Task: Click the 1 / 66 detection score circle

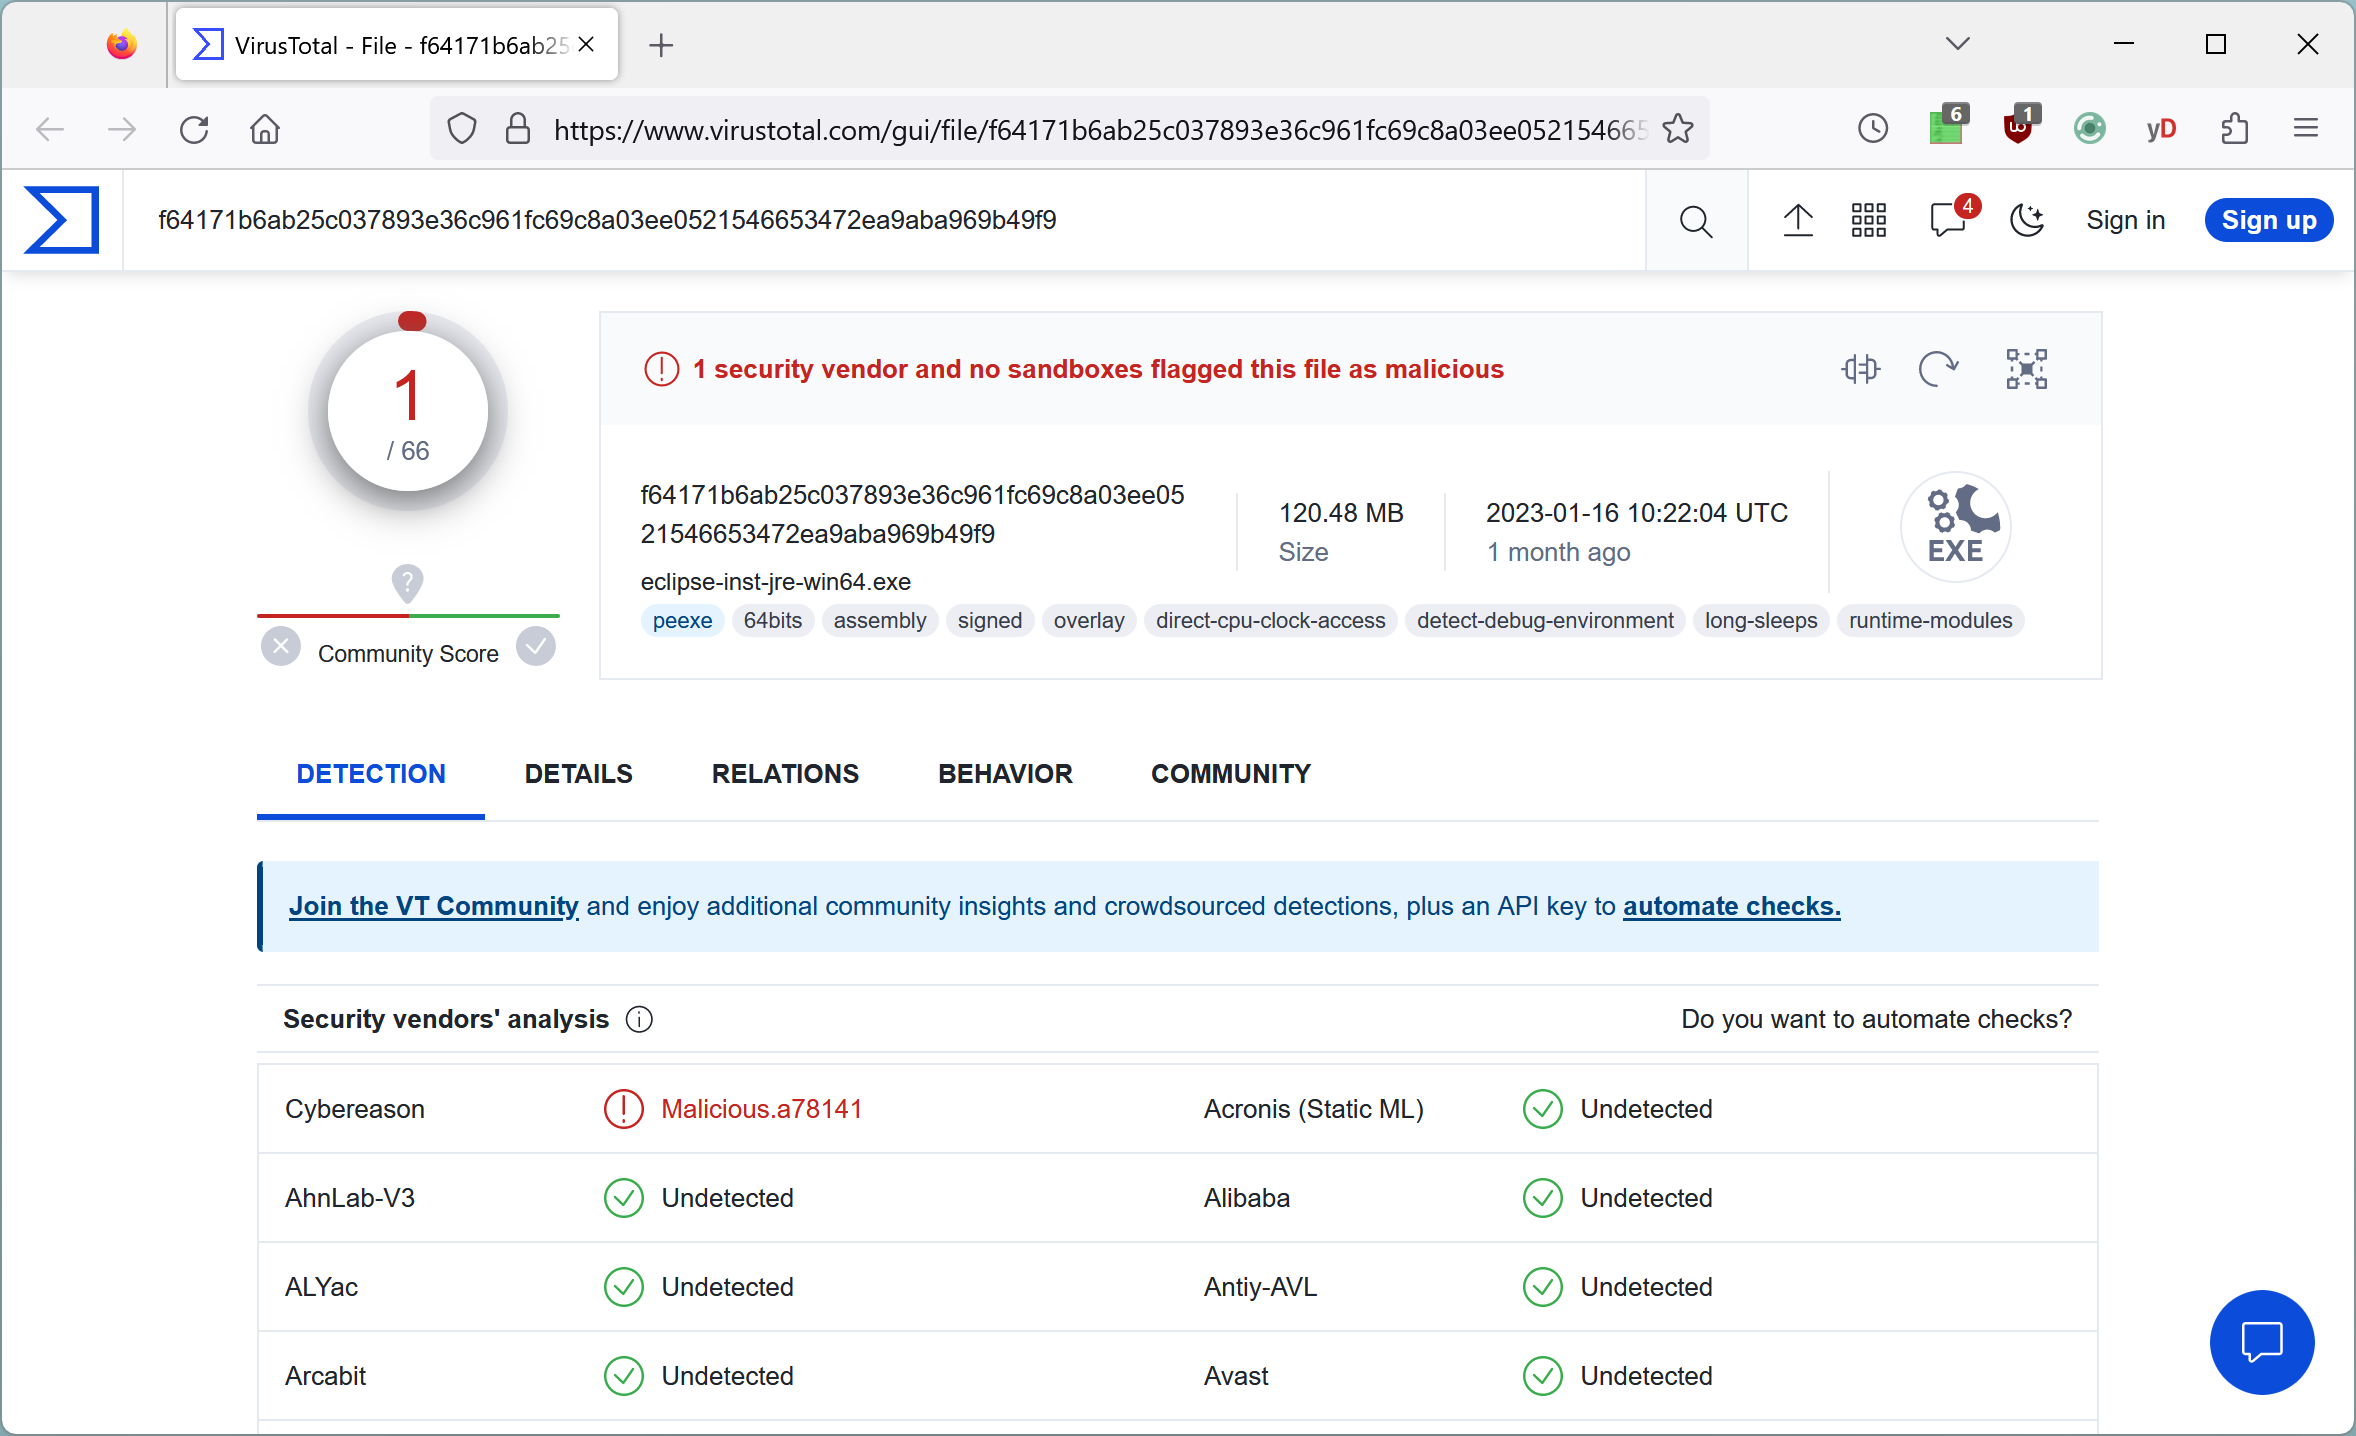Action: (x=408, y=412)
